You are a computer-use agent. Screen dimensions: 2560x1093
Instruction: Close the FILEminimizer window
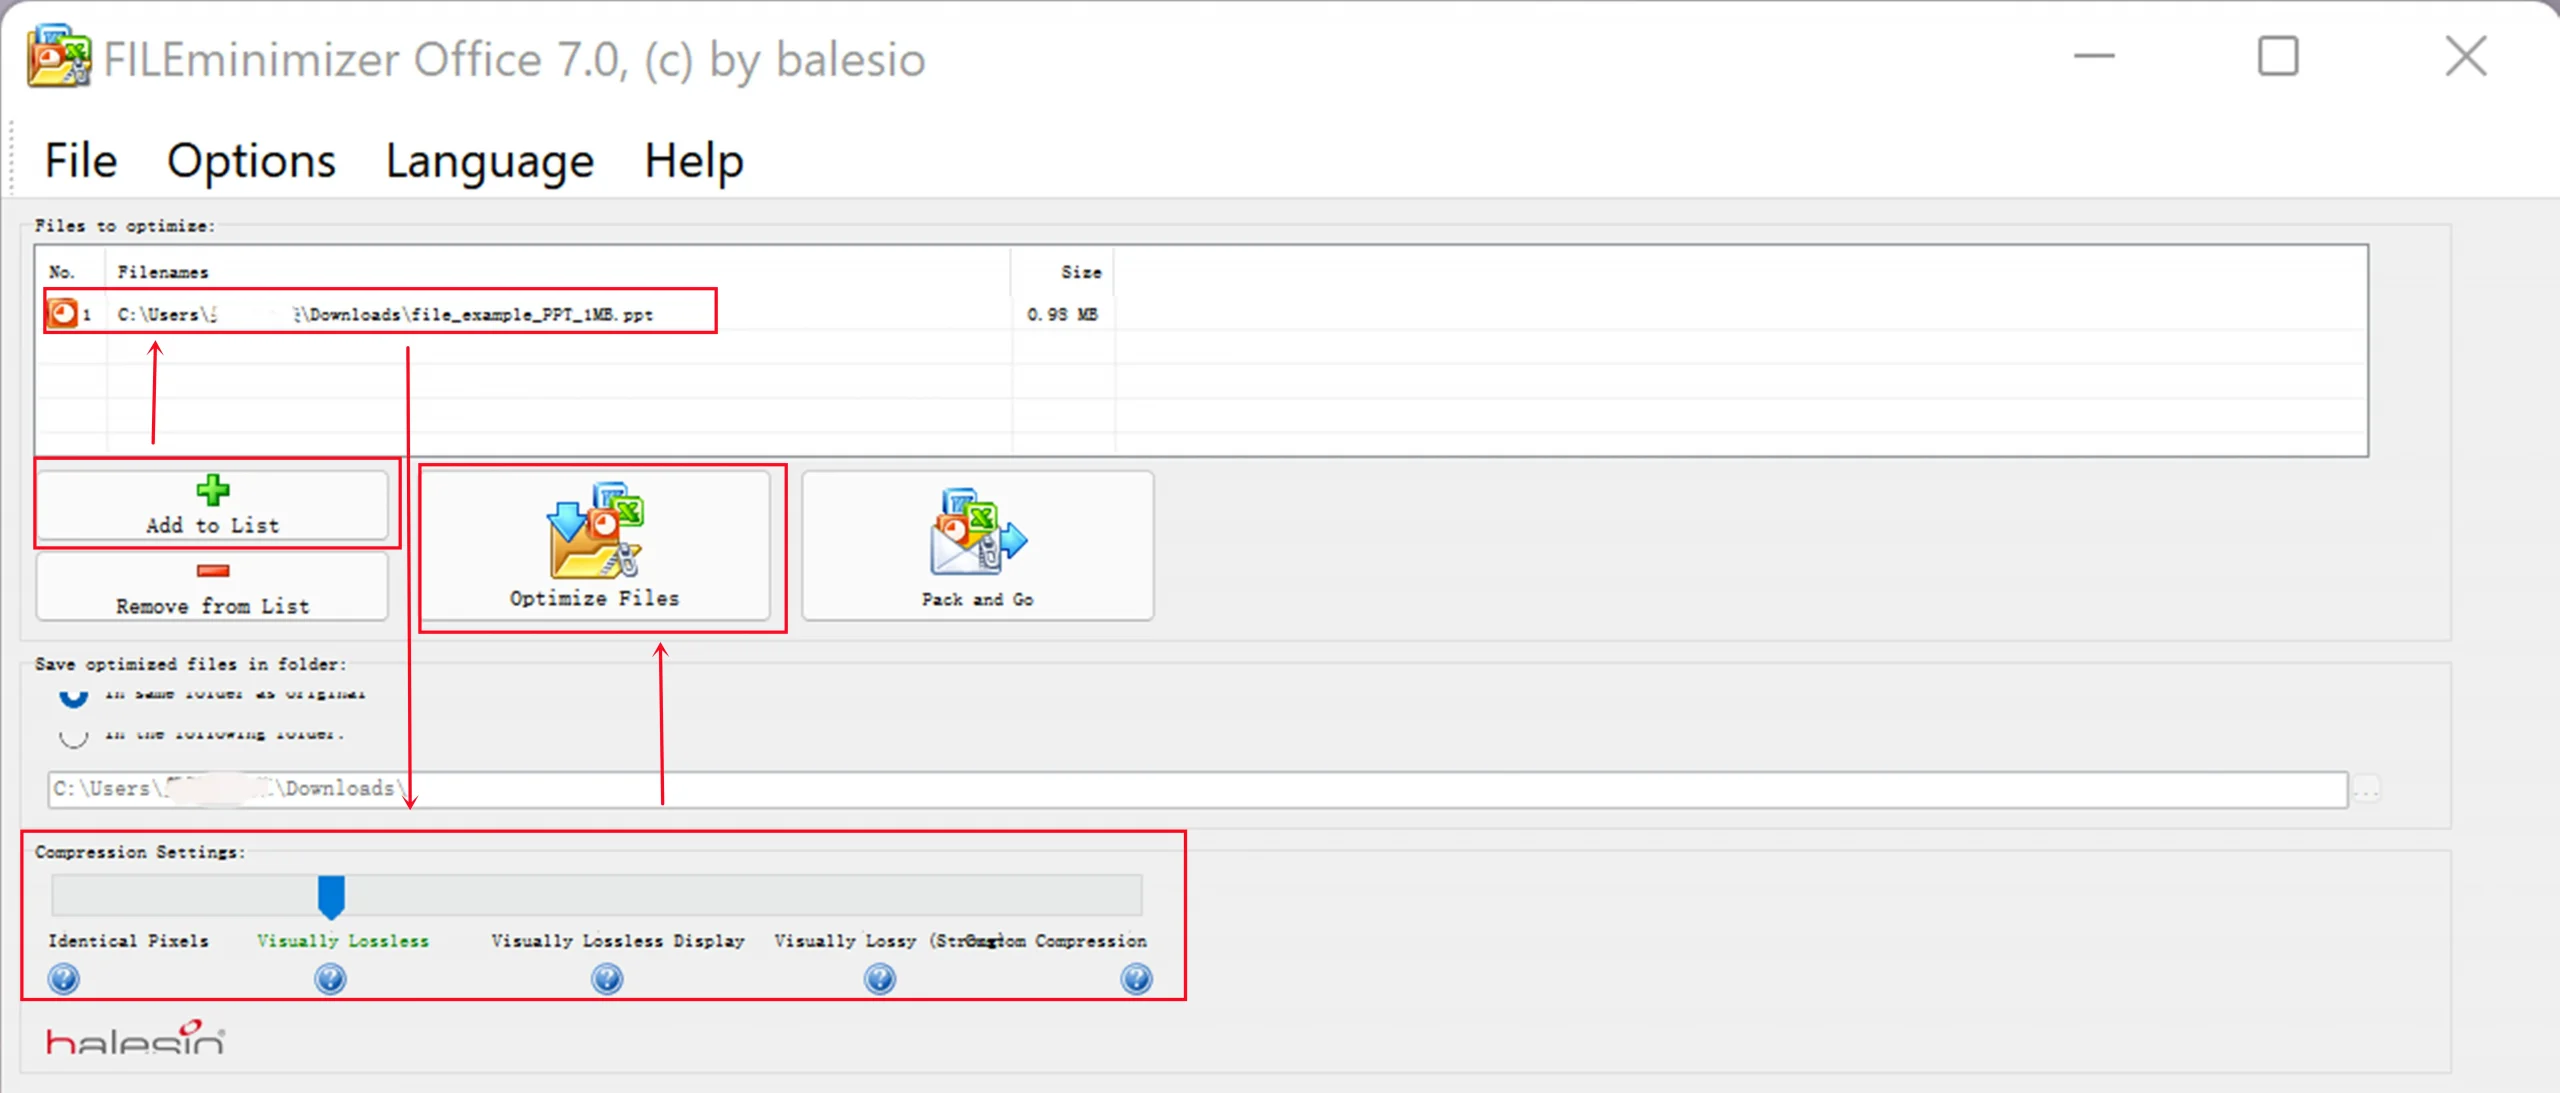click(2467, 56)
